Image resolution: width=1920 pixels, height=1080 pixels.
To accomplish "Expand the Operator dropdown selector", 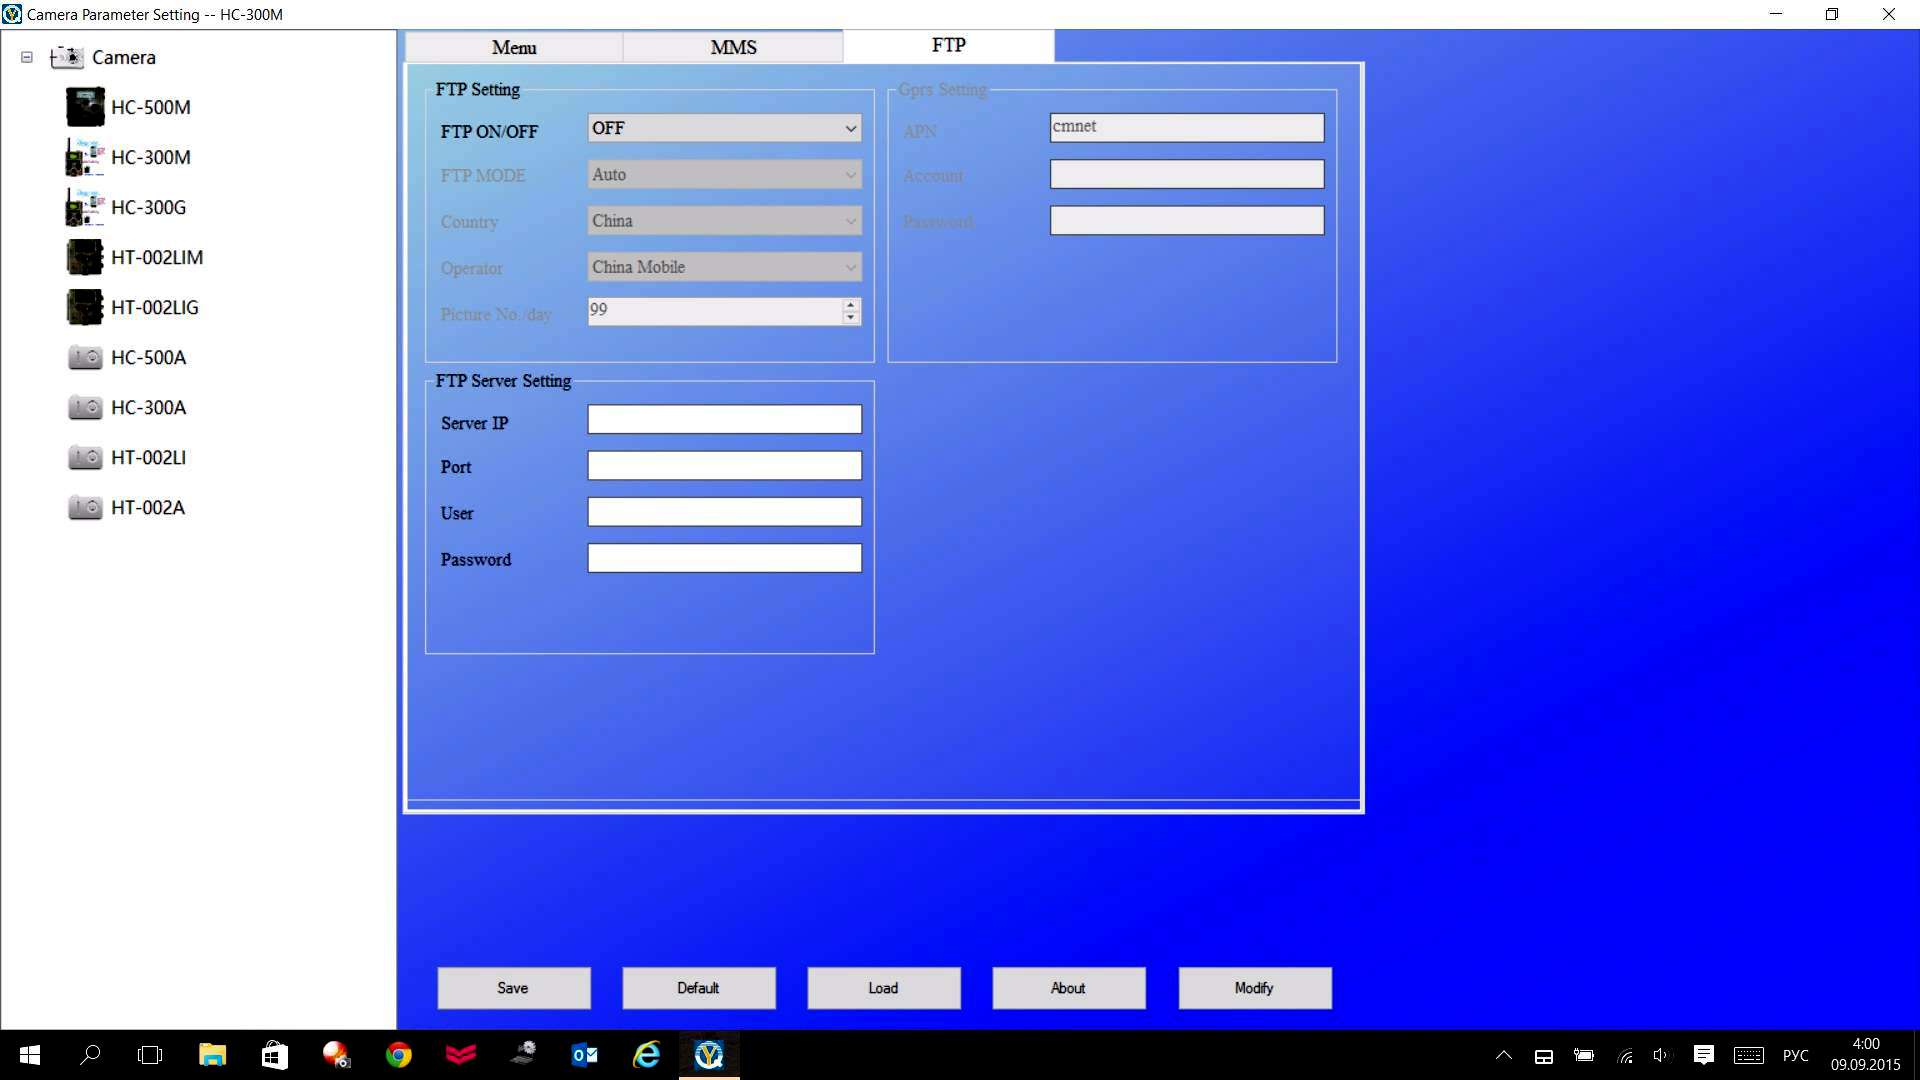I will click(x=849, y=266).
